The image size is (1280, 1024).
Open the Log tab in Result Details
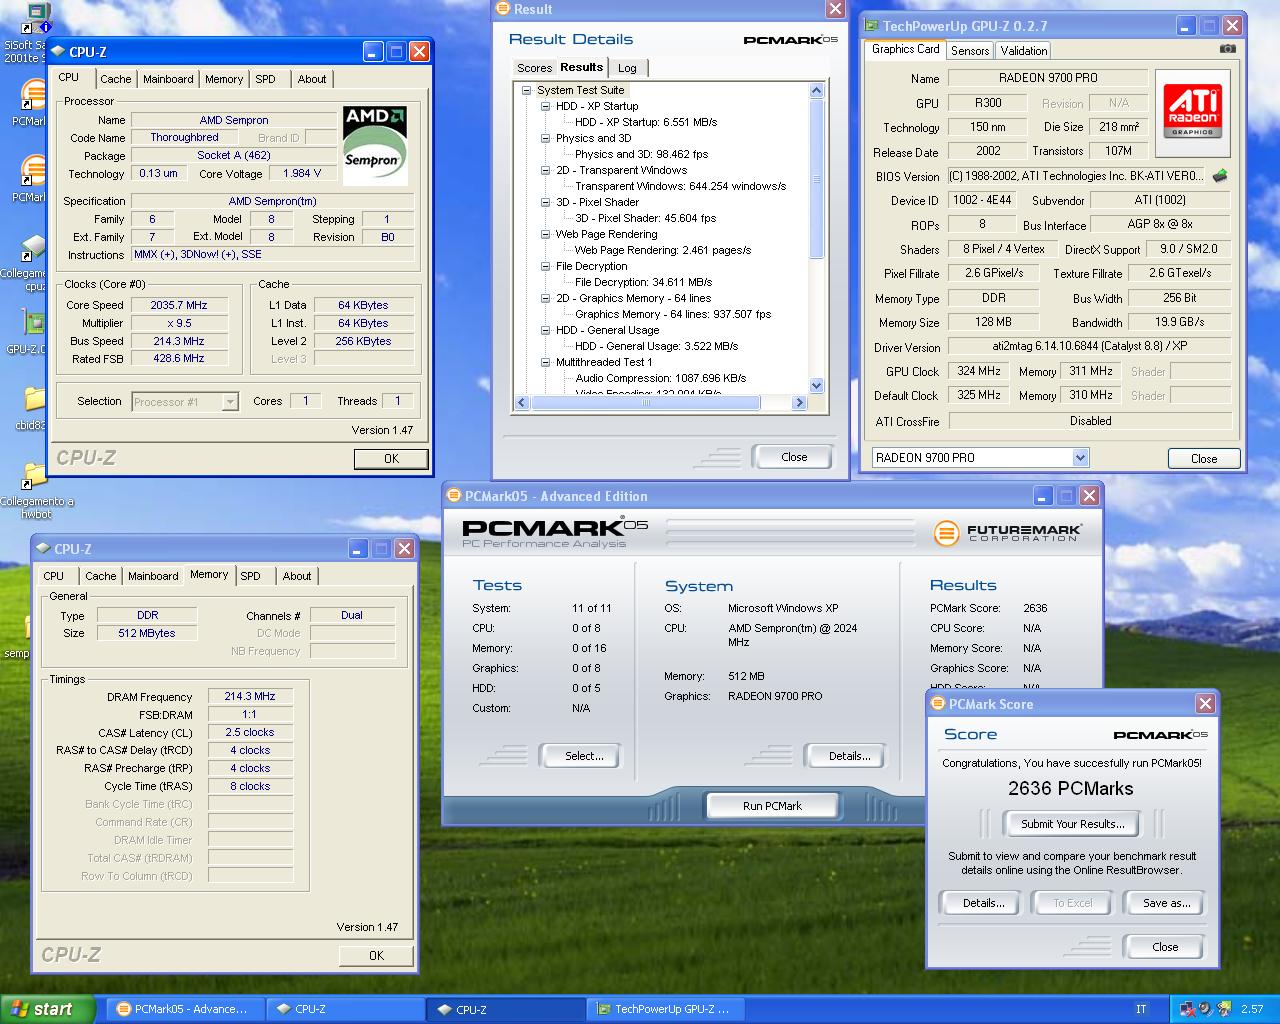[627, 68]
